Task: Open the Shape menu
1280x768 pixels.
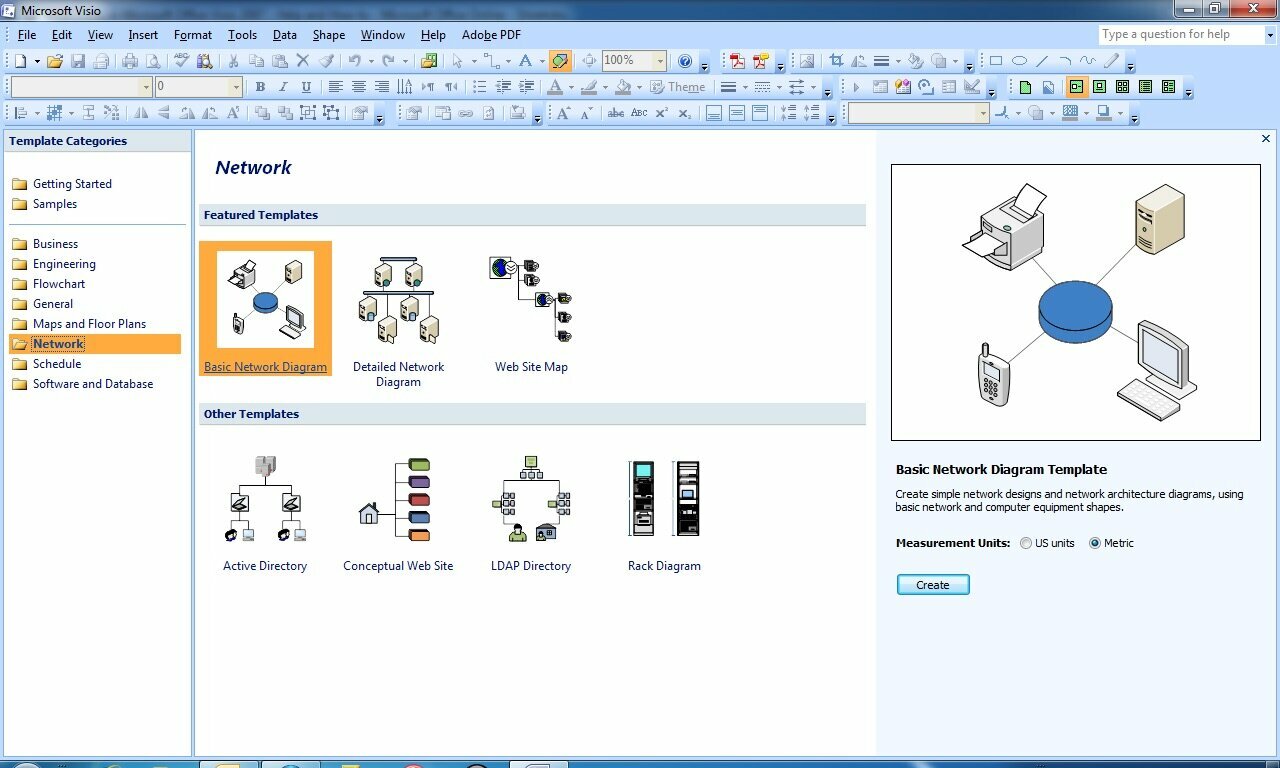Action: coord(329,35)
